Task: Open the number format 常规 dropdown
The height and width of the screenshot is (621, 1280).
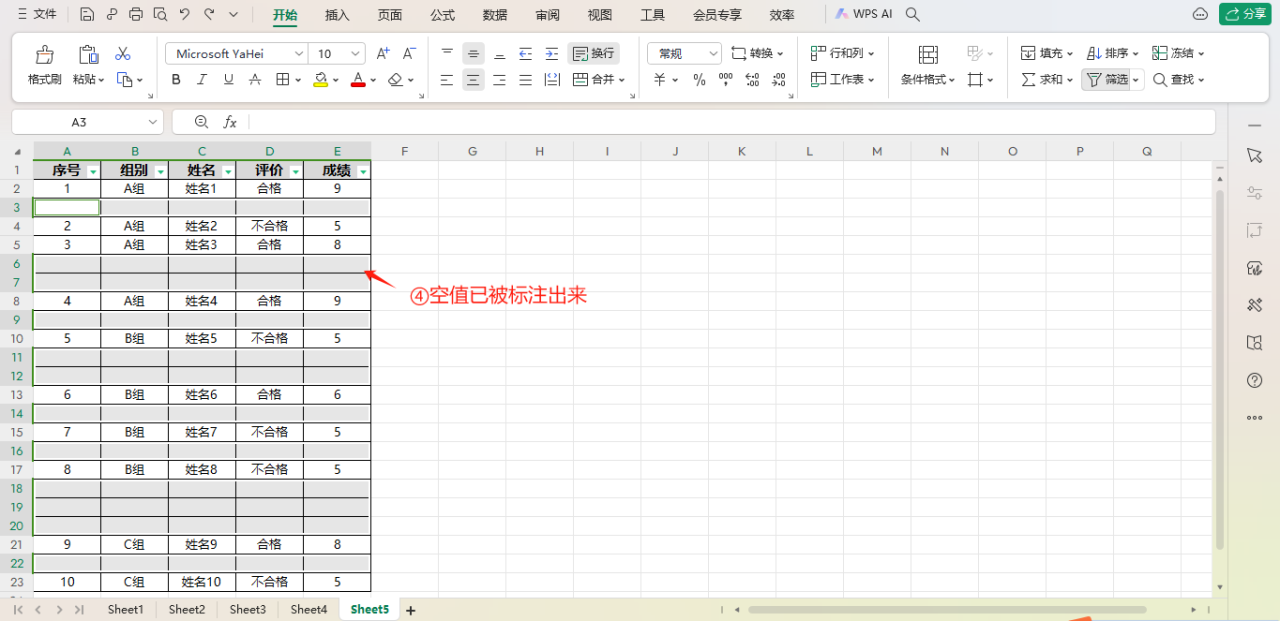Action: pos(714,54)
